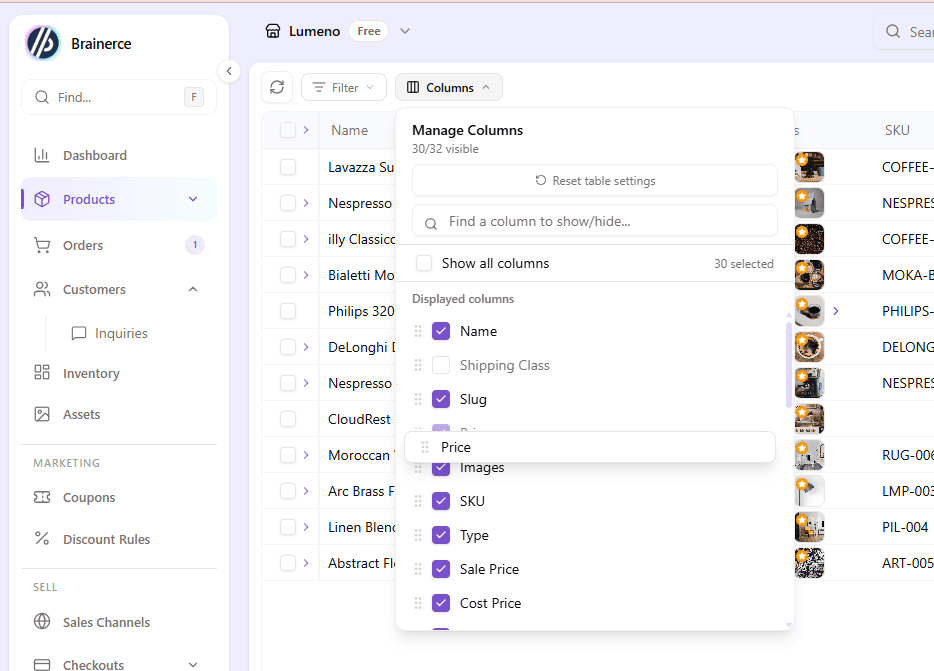This screenshot has height=671, width=934.
Task: Click the drag handle for Sale Price
Action: click(418, 569)
